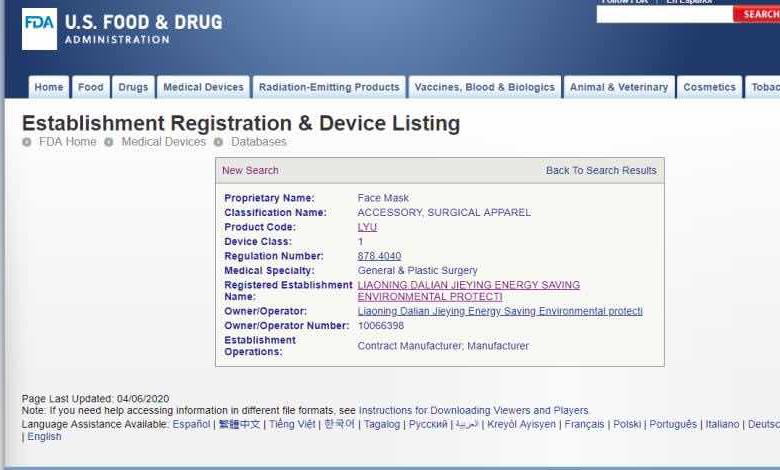
Task: Select Tiếng Việt language link
Action: tap(292, 424)
